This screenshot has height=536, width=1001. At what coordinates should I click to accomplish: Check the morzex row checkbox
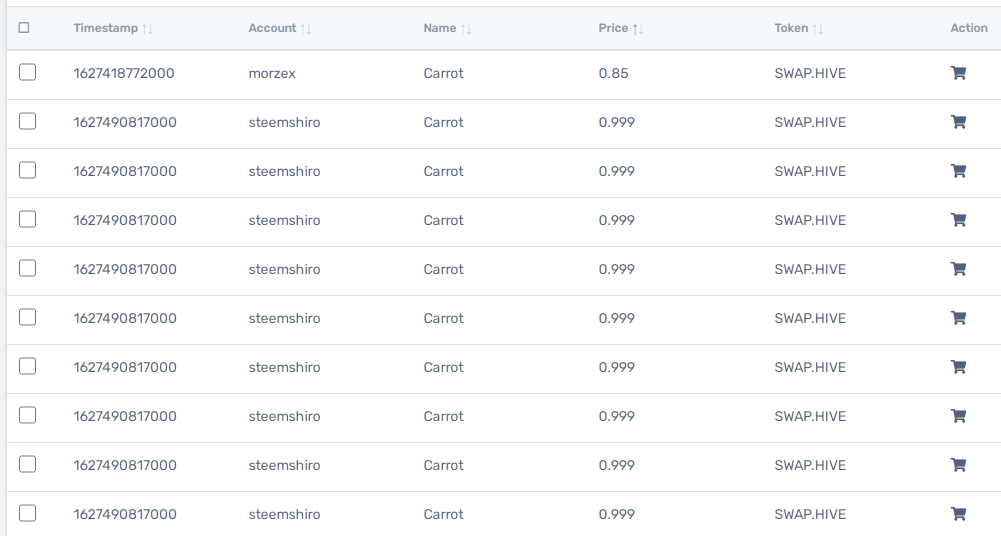tap(27, 72)
